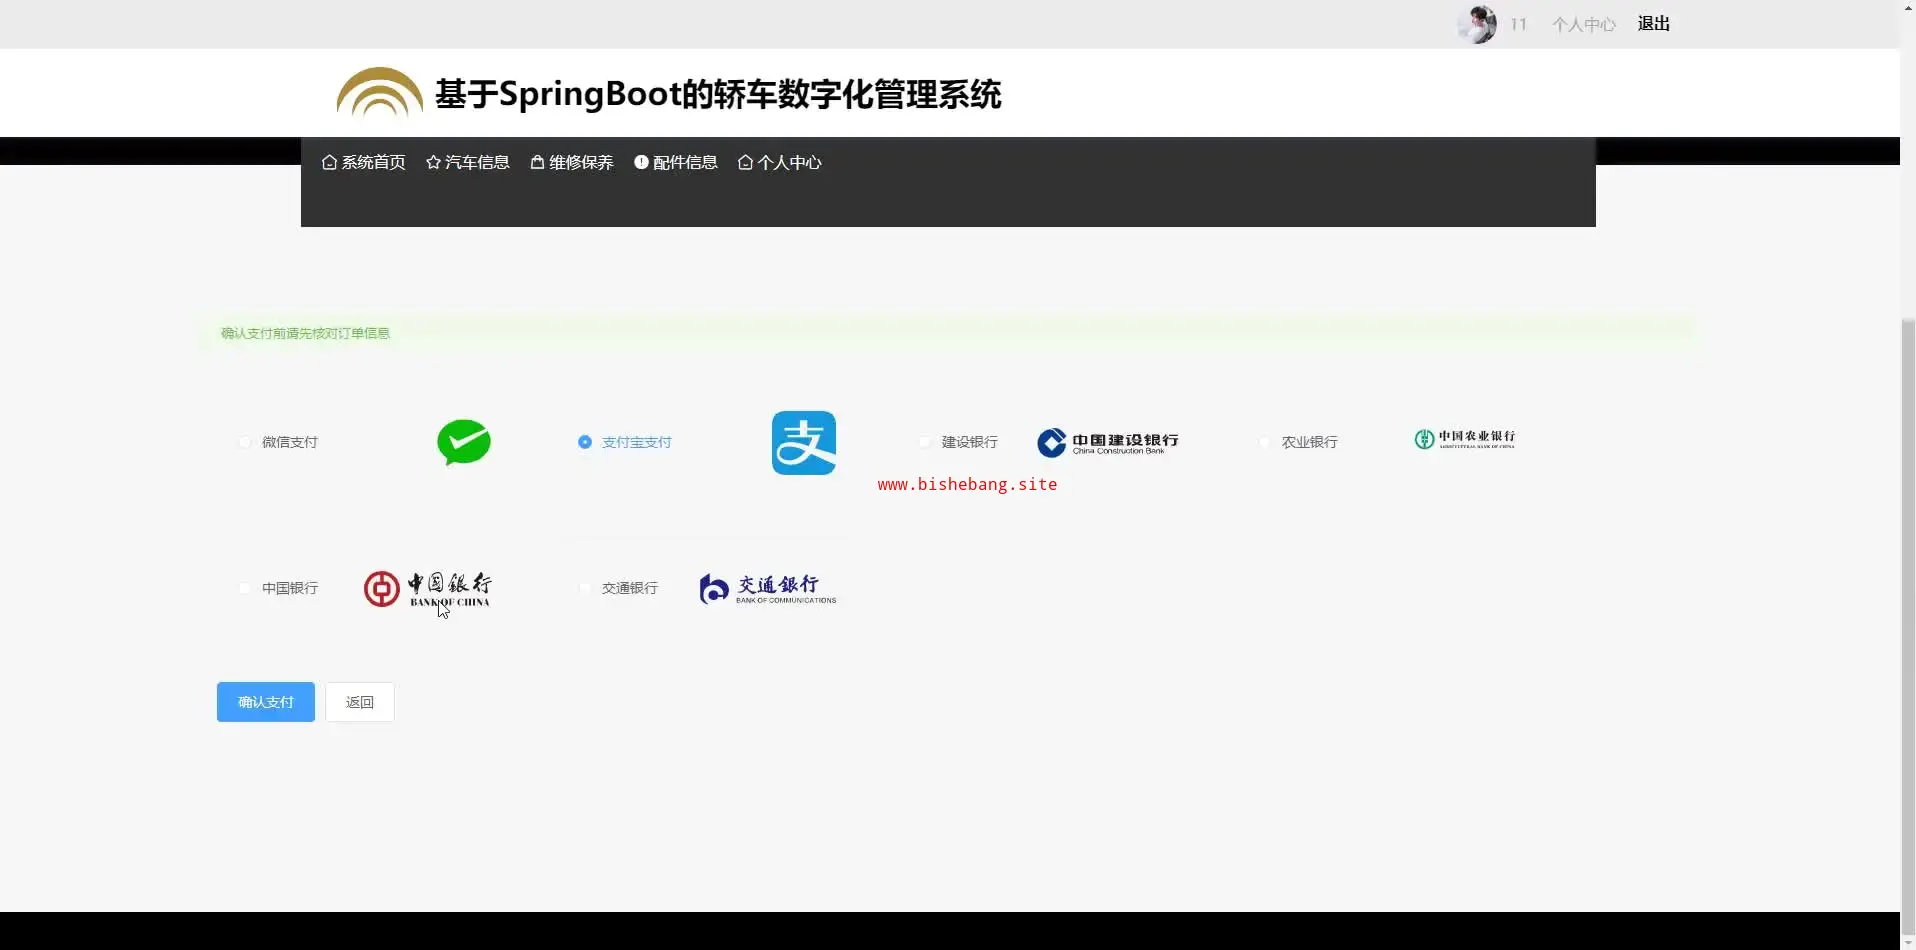Click the username 11 in header
This screenshot has height=950, width=1916.
[1519, 24]
